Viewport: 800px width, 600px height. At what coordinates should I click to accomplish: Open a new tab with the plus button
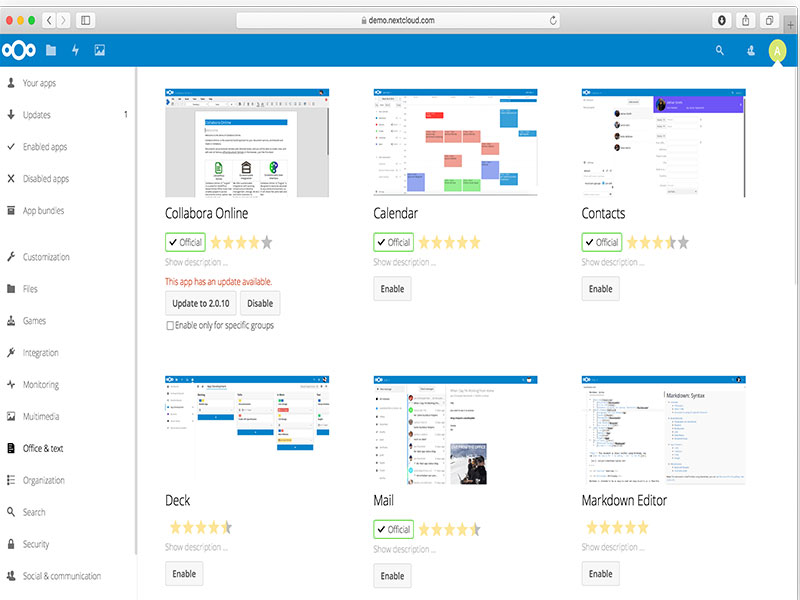click(x=791, y=24)
